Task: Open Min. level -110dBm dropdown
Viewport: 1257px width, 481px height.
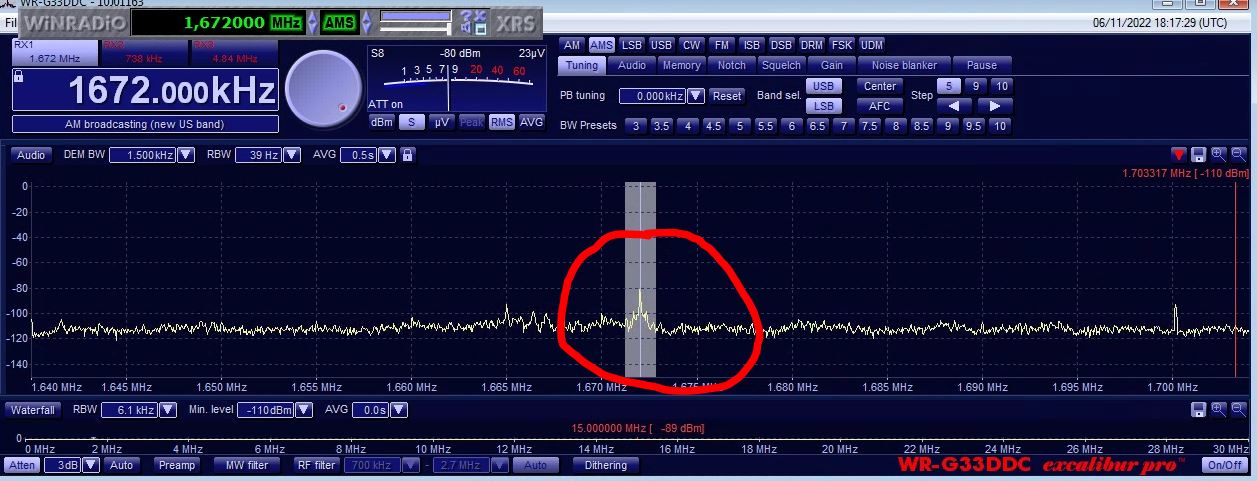Action: point(304,410)
